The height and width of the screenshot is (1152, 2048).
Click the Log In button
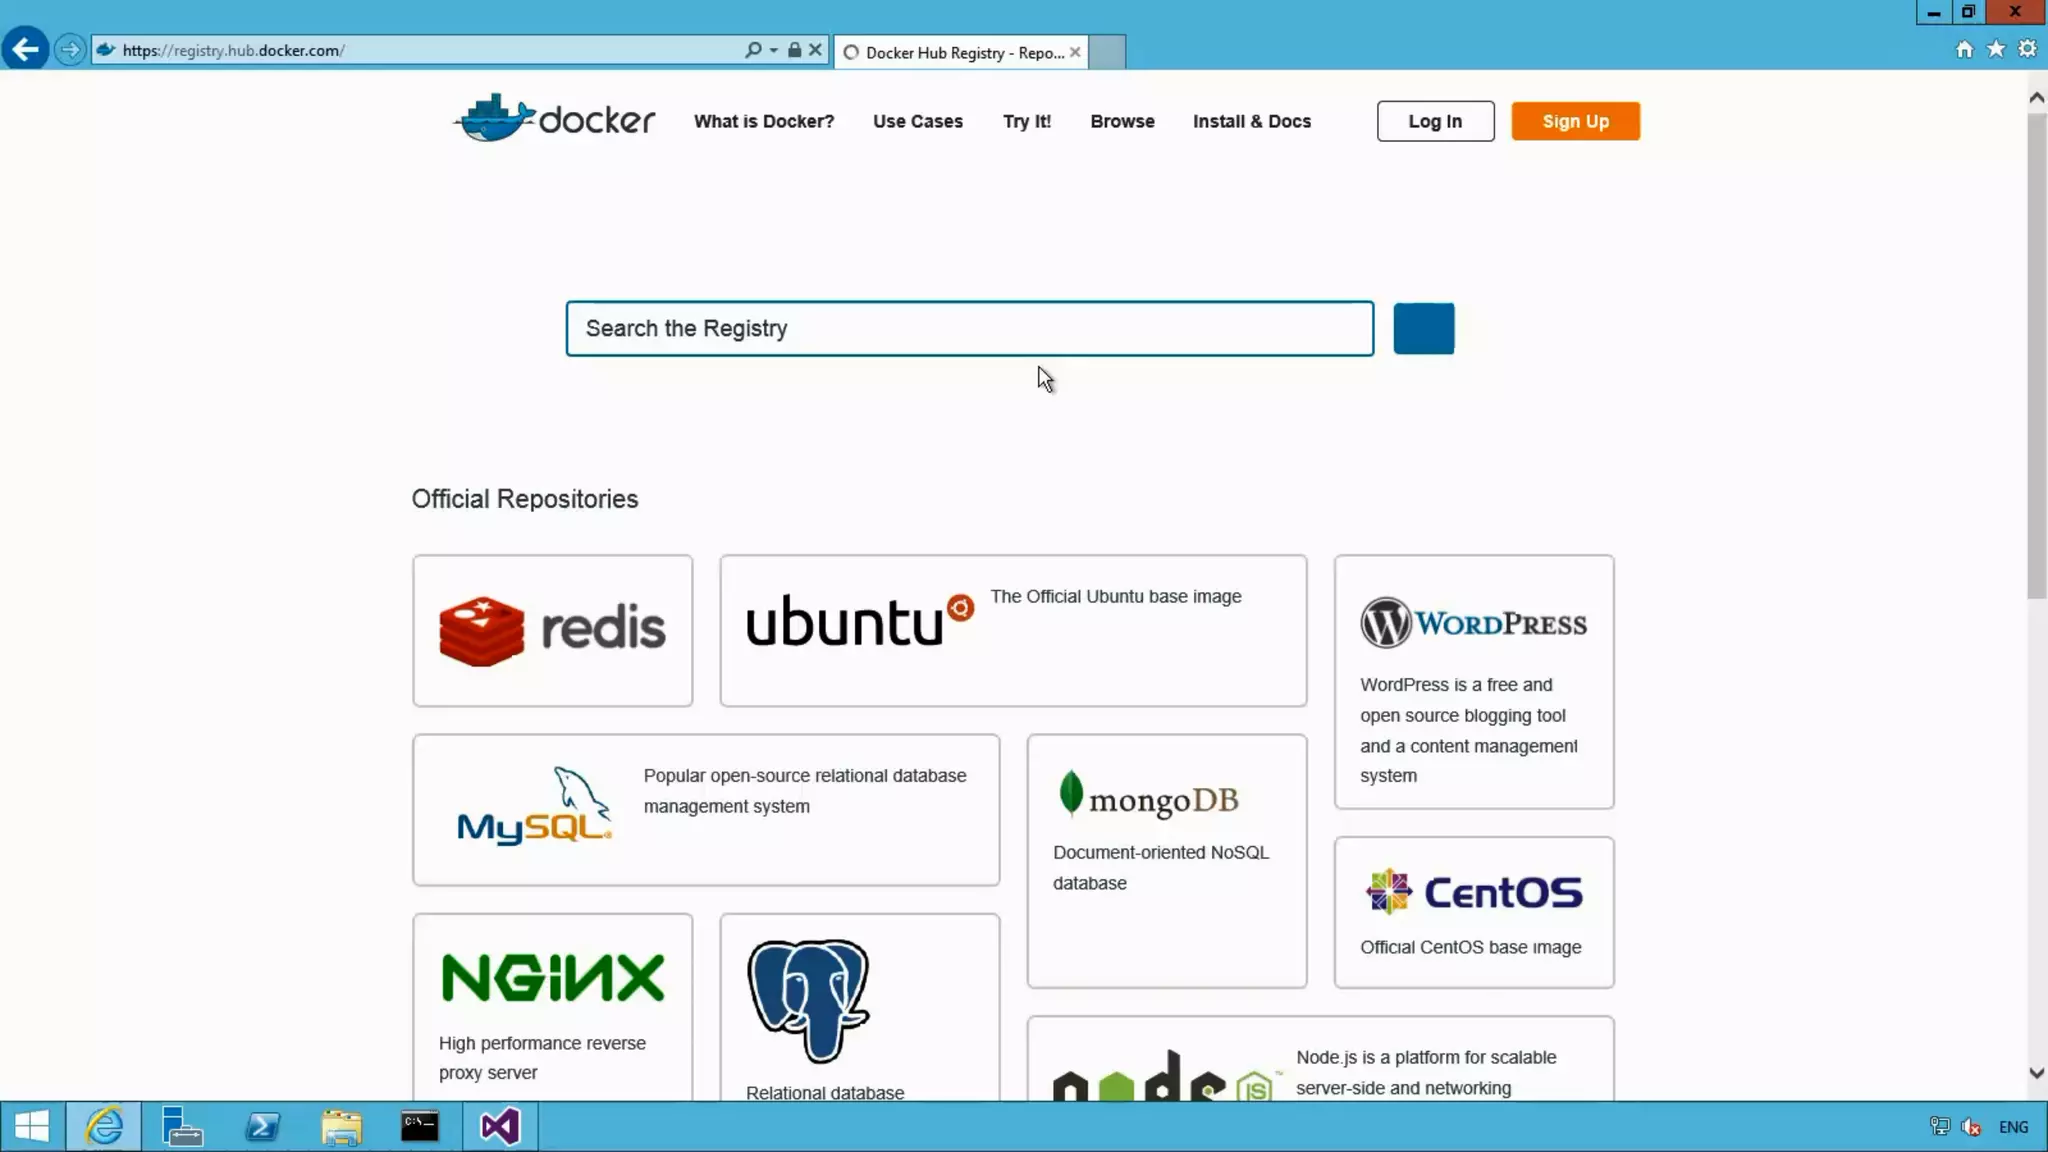(1435, 121)
